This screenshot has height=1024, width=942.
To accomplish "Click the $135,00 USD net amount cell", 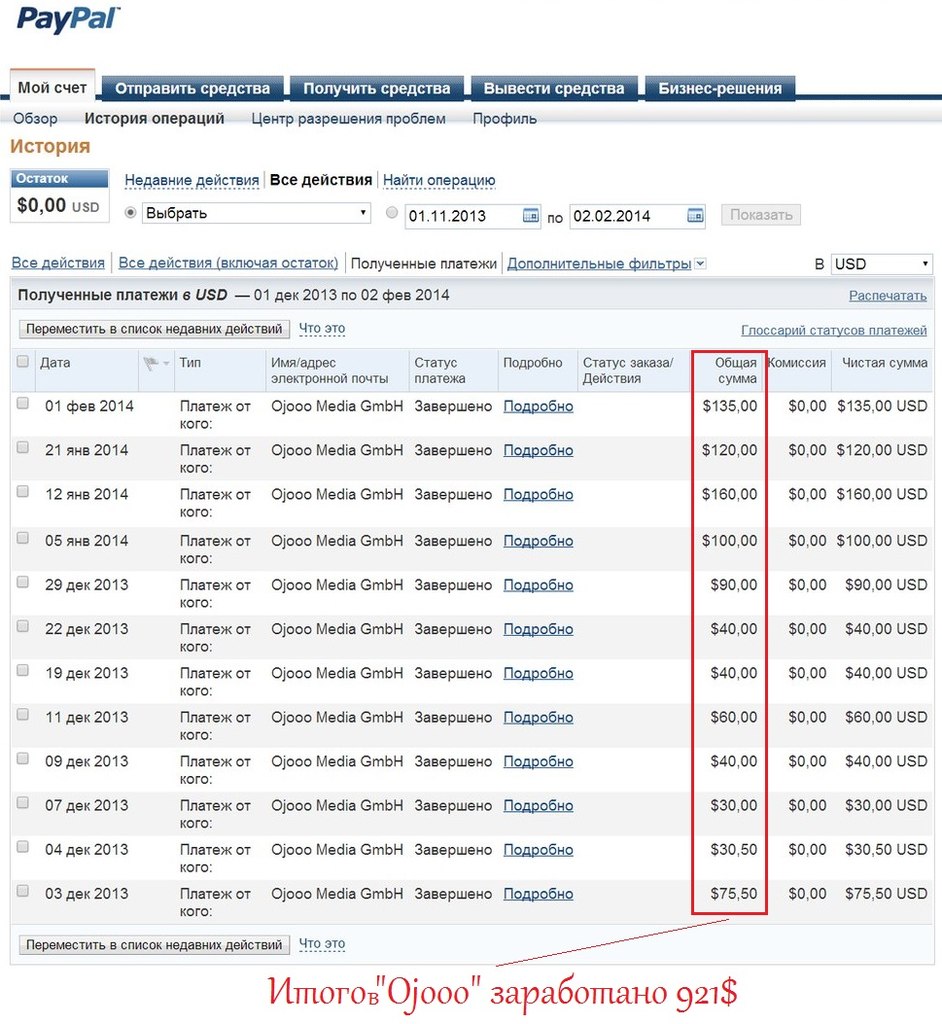I will pyautogui.click(x=882, y=406).
